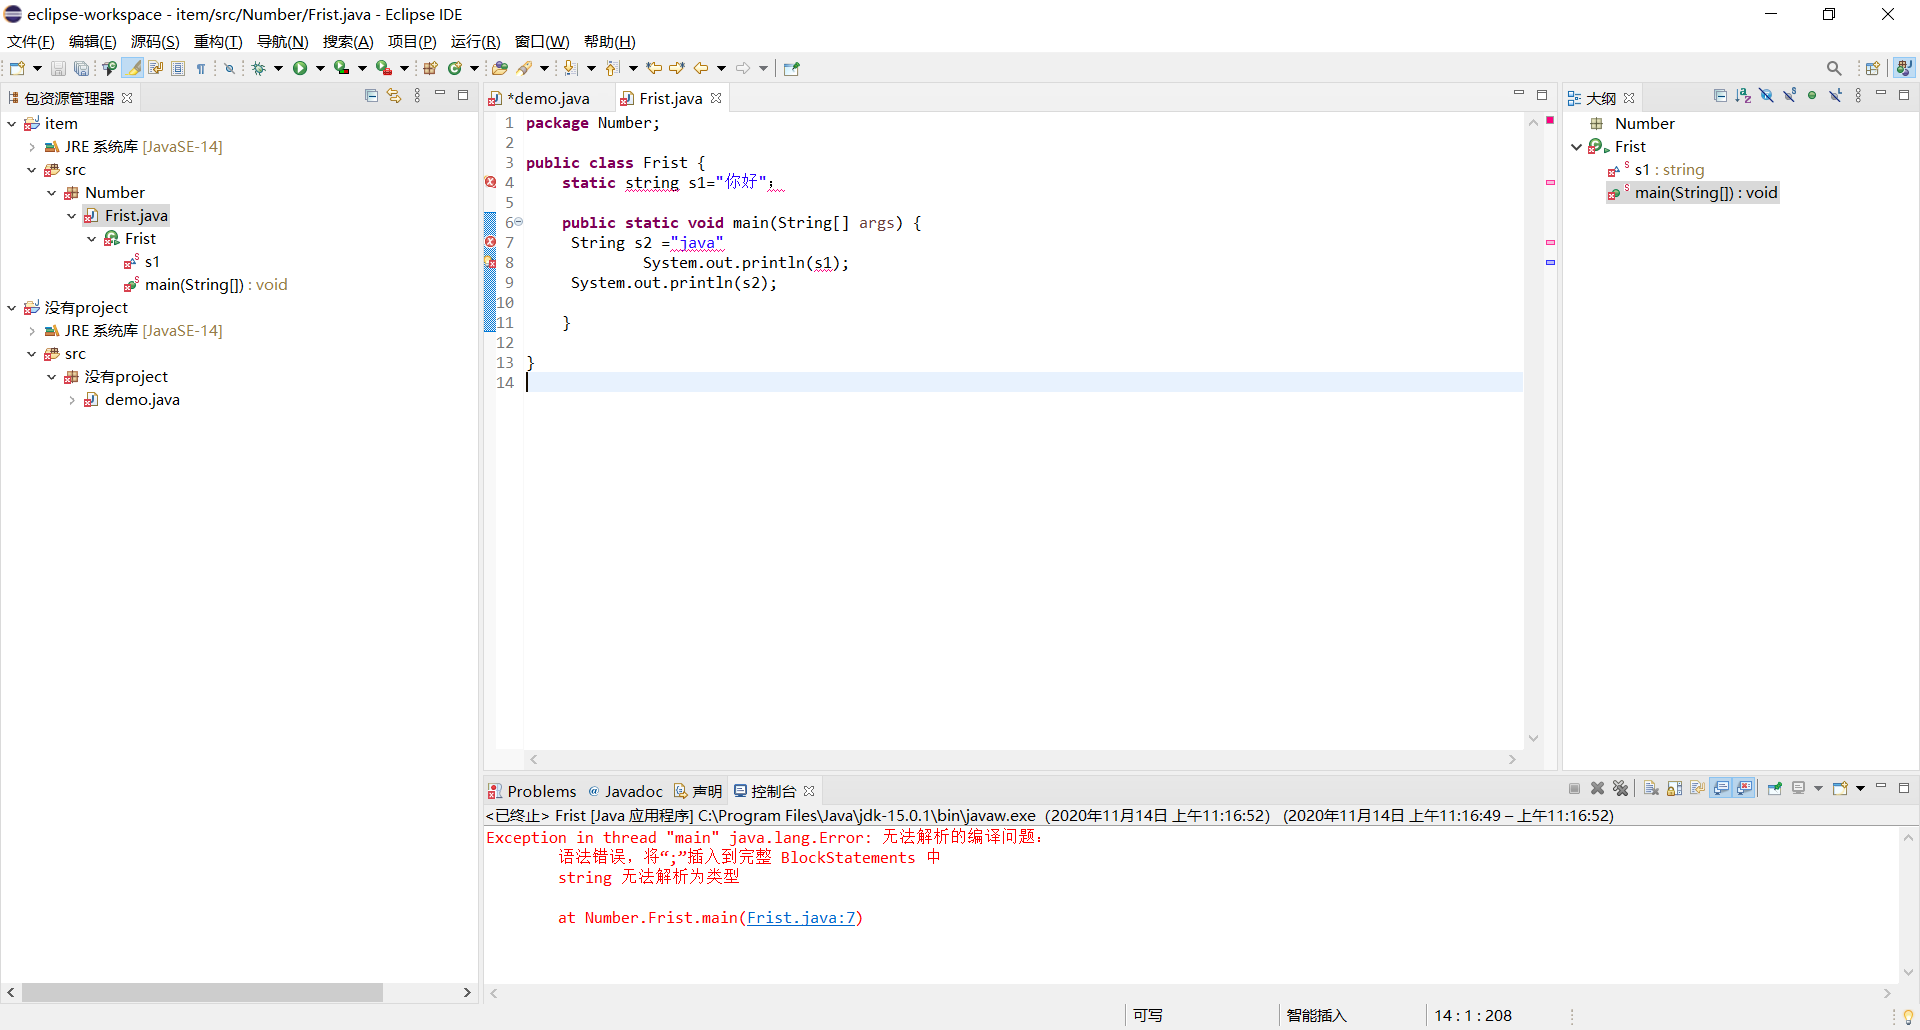Open the 源码(S) menu
Viewport: 1920px width, 1030px height.
tap(155, 41)
